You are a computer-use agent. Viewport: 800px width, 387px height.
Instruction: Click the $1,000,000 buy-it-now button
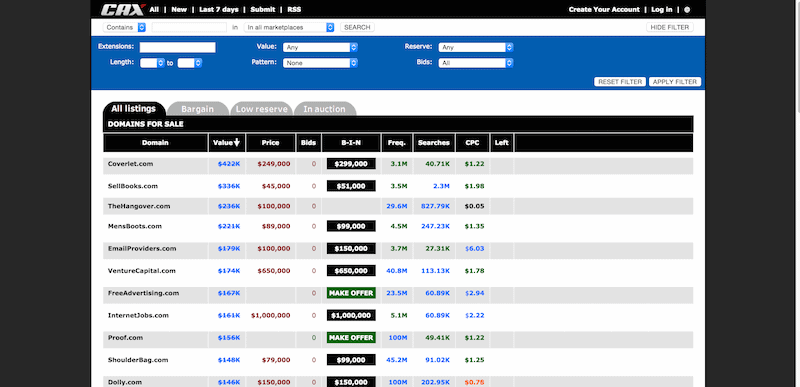click(x=351, y=316)
